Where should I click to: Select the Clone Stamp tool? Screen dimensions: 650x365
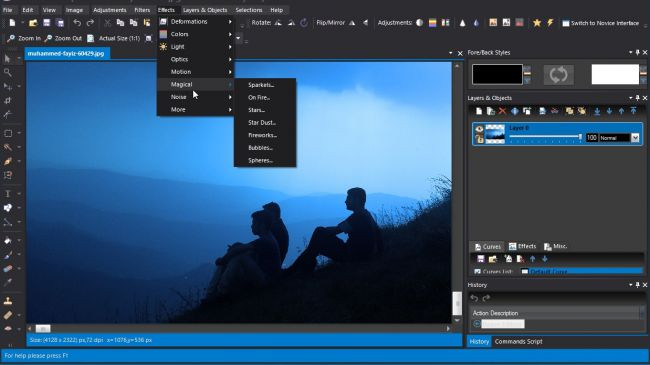(7, 301)
